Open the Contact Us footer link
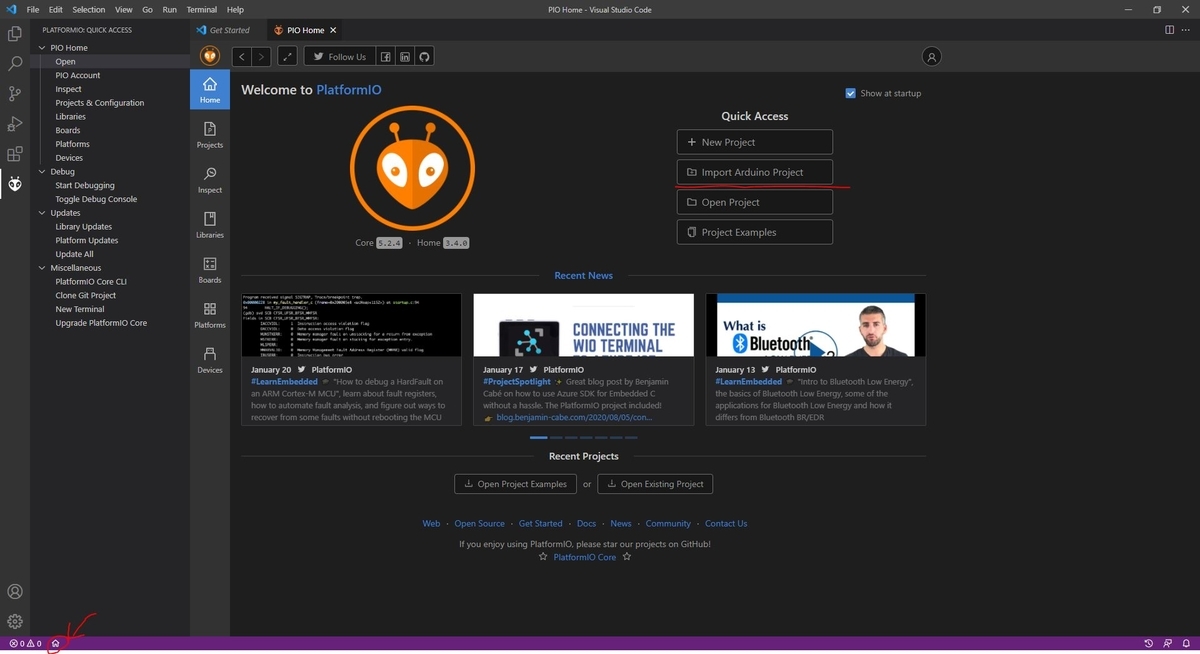1200x654 pixels. pos(726,523)
